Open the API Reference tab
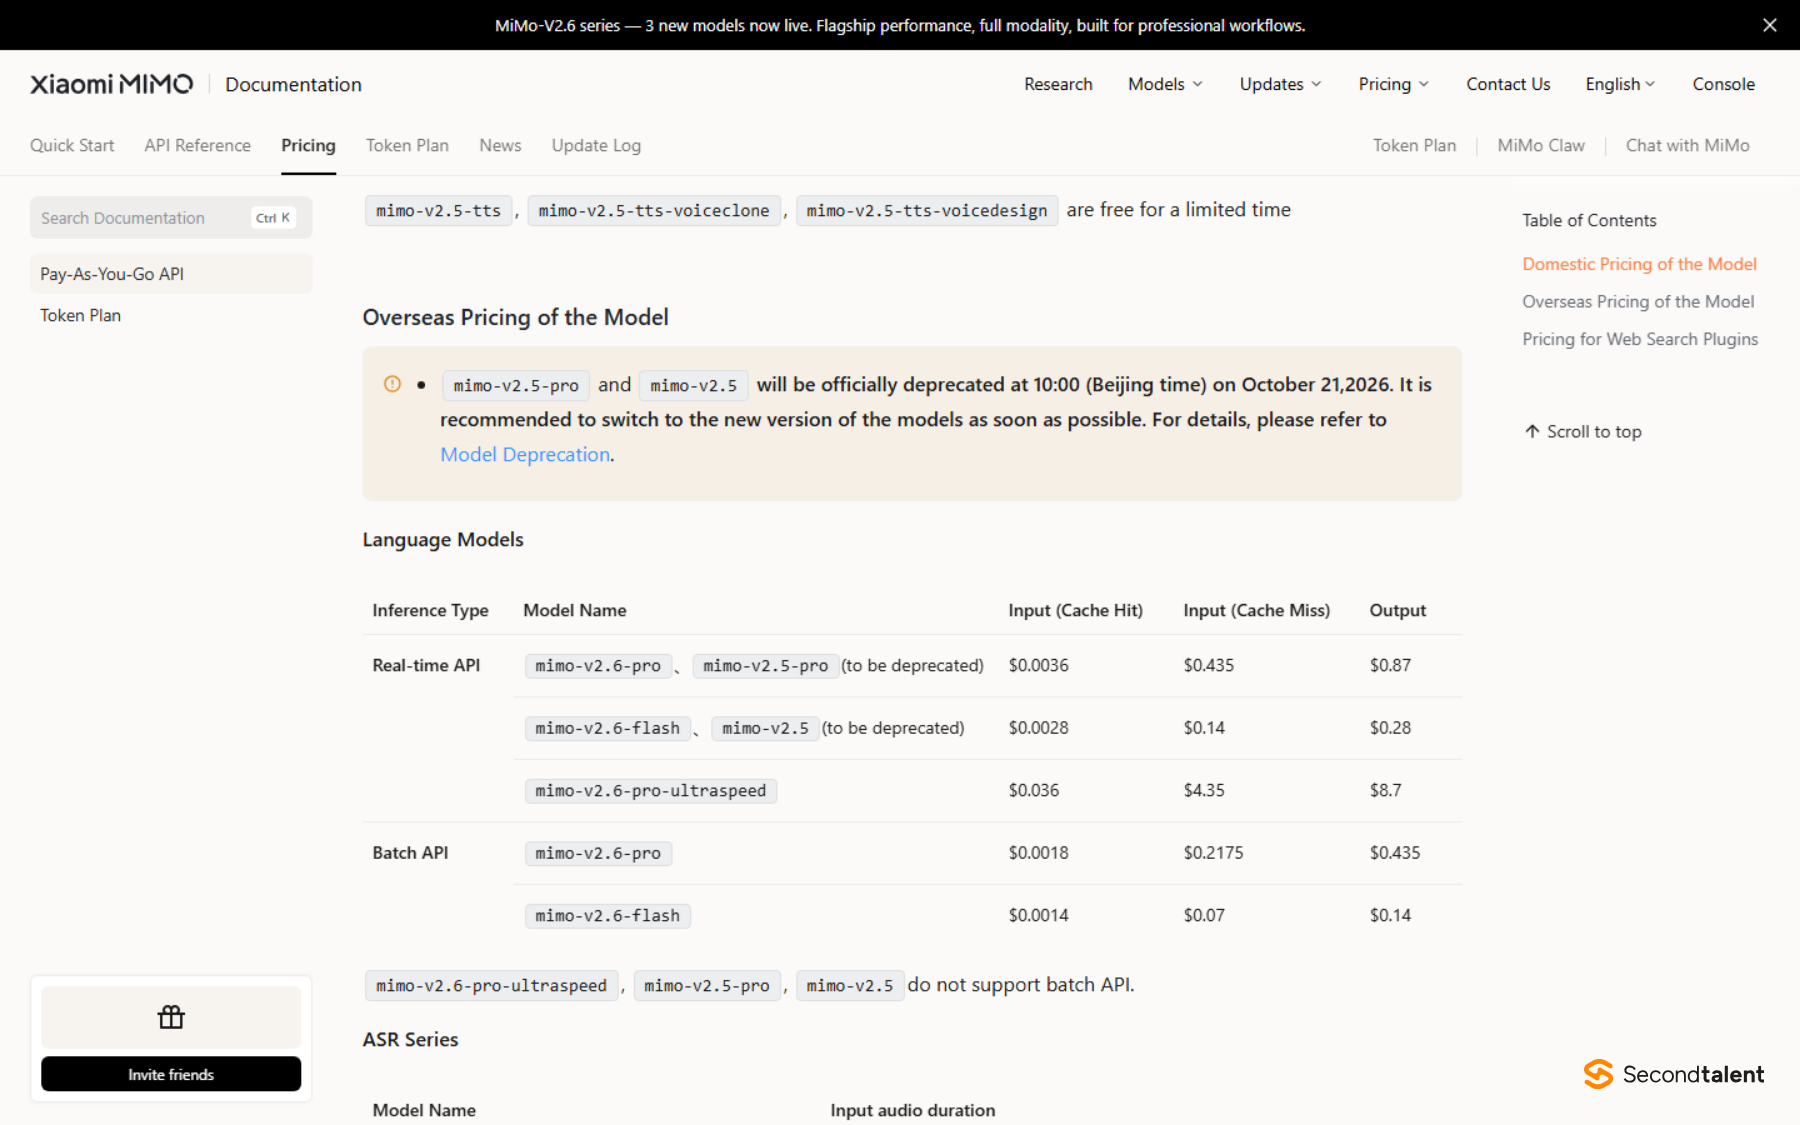Image resolution: width=1800 pixels, height=1125 pixels. pyautogui.click(x=197, y=145)
